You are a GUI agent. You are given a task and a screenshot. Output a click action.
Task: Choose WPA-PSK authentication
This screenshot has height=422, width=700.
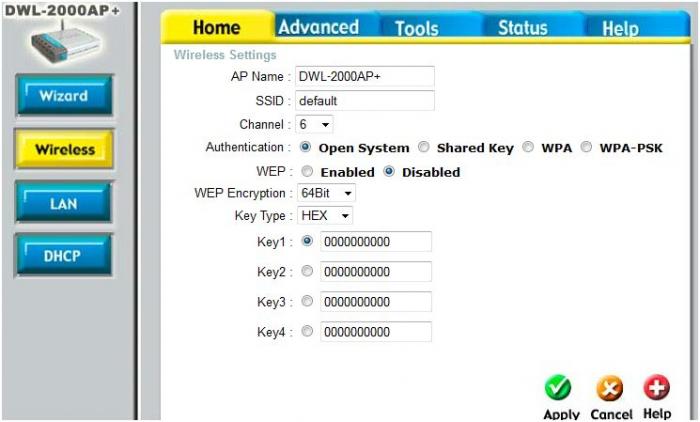[x=586, y=147]
